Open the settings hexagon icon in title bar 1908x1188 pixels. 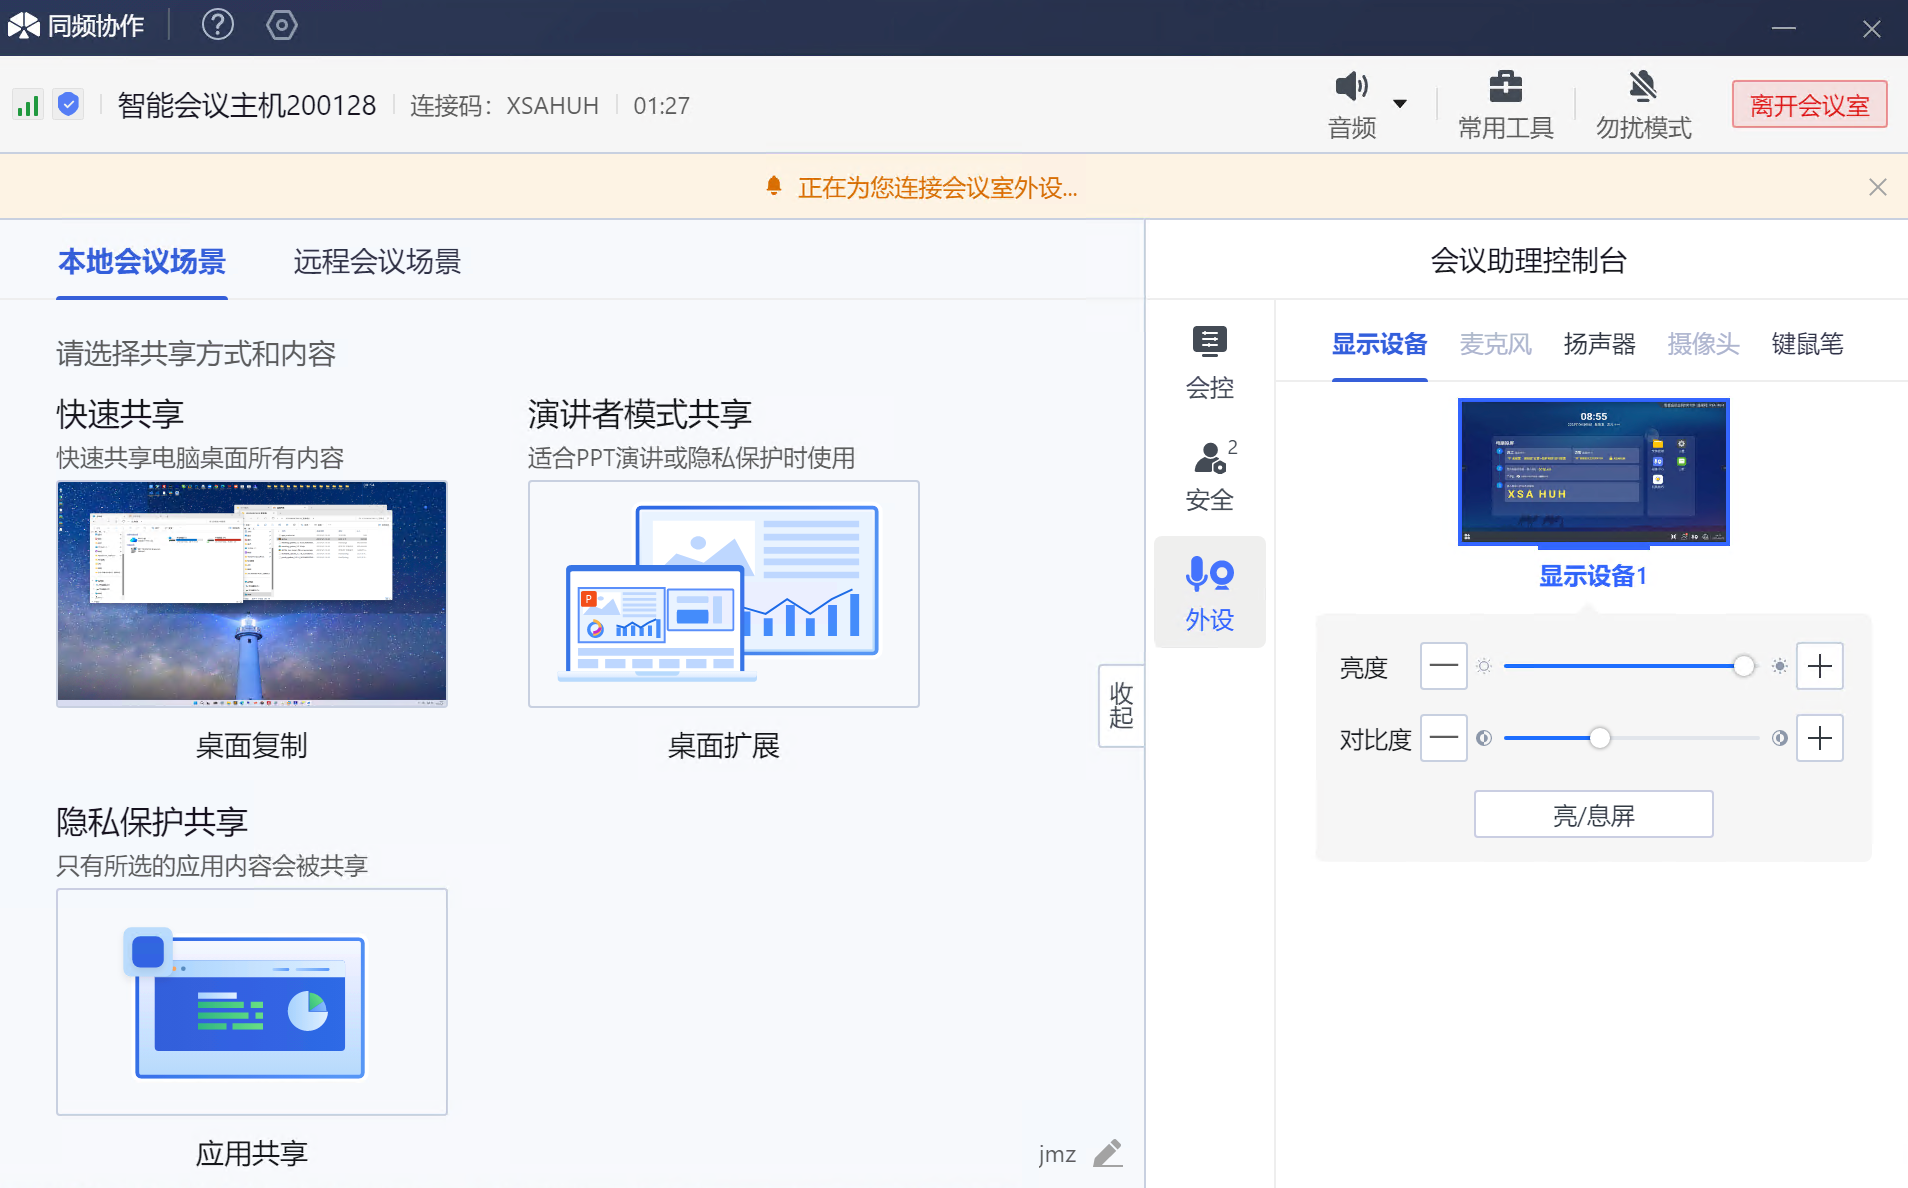click(282, 24)
